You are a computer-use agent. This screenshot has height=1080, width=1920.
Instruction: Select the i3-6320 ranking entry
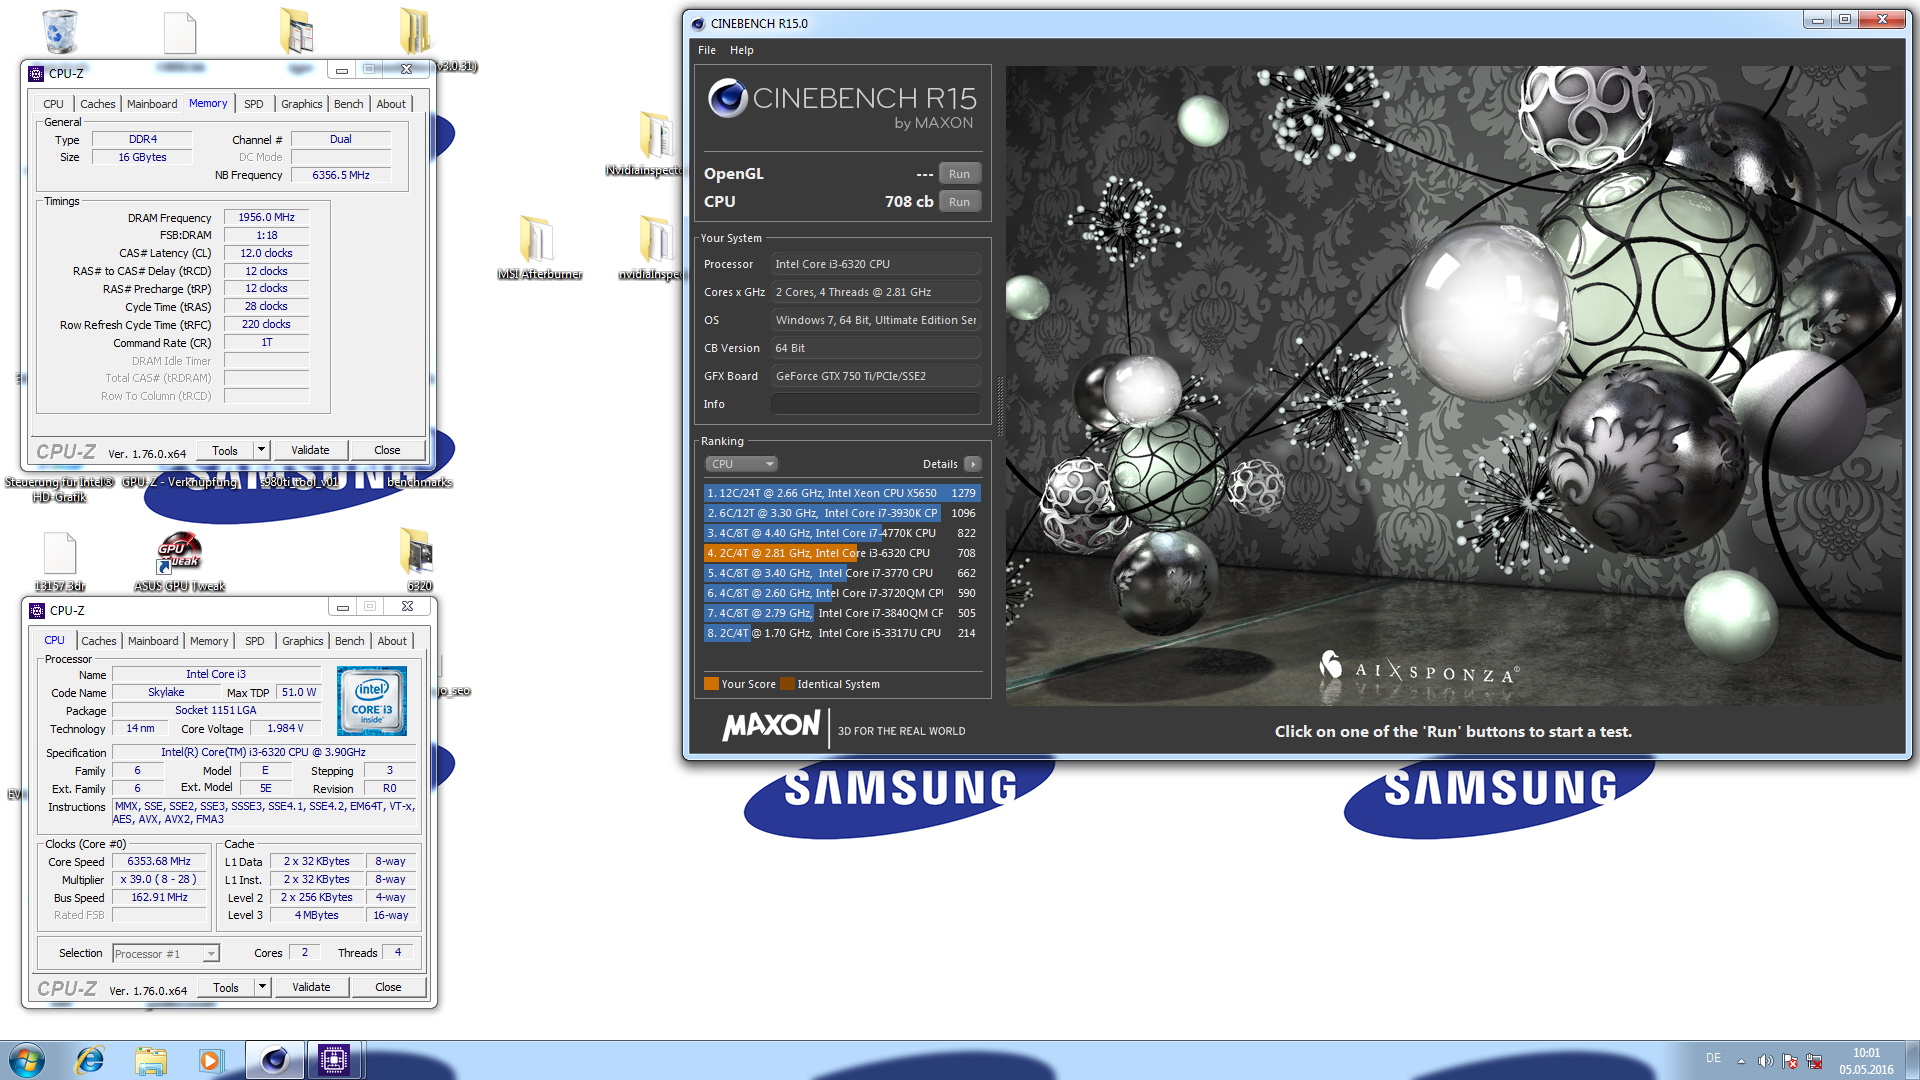click(x=841, y=553)
